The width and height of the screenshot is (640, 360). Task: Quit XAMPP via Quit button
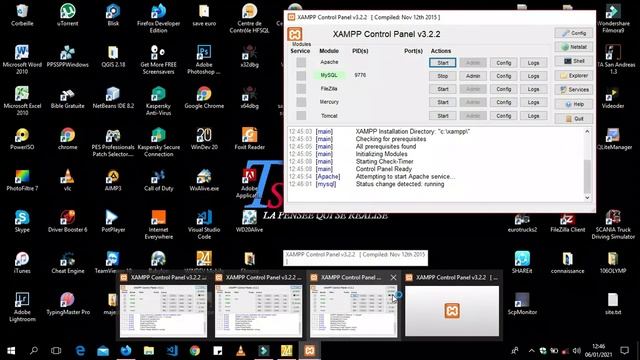point(573,119)
